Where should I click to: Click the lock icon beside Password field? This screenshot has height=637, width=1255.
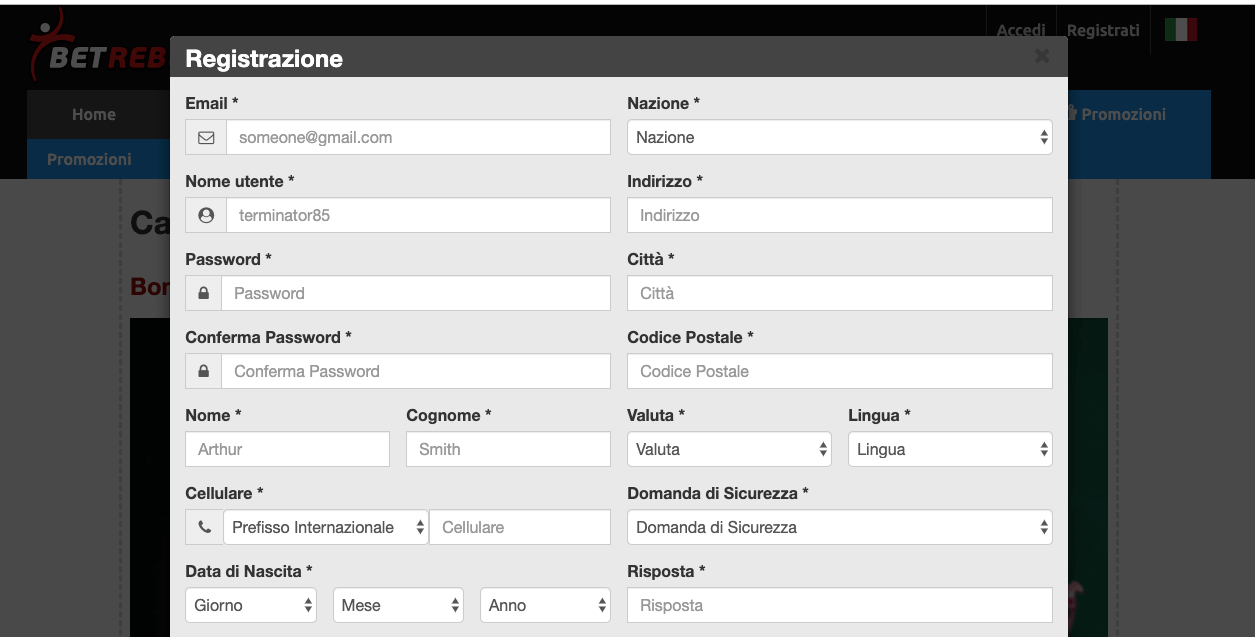[x=204, y=293]
